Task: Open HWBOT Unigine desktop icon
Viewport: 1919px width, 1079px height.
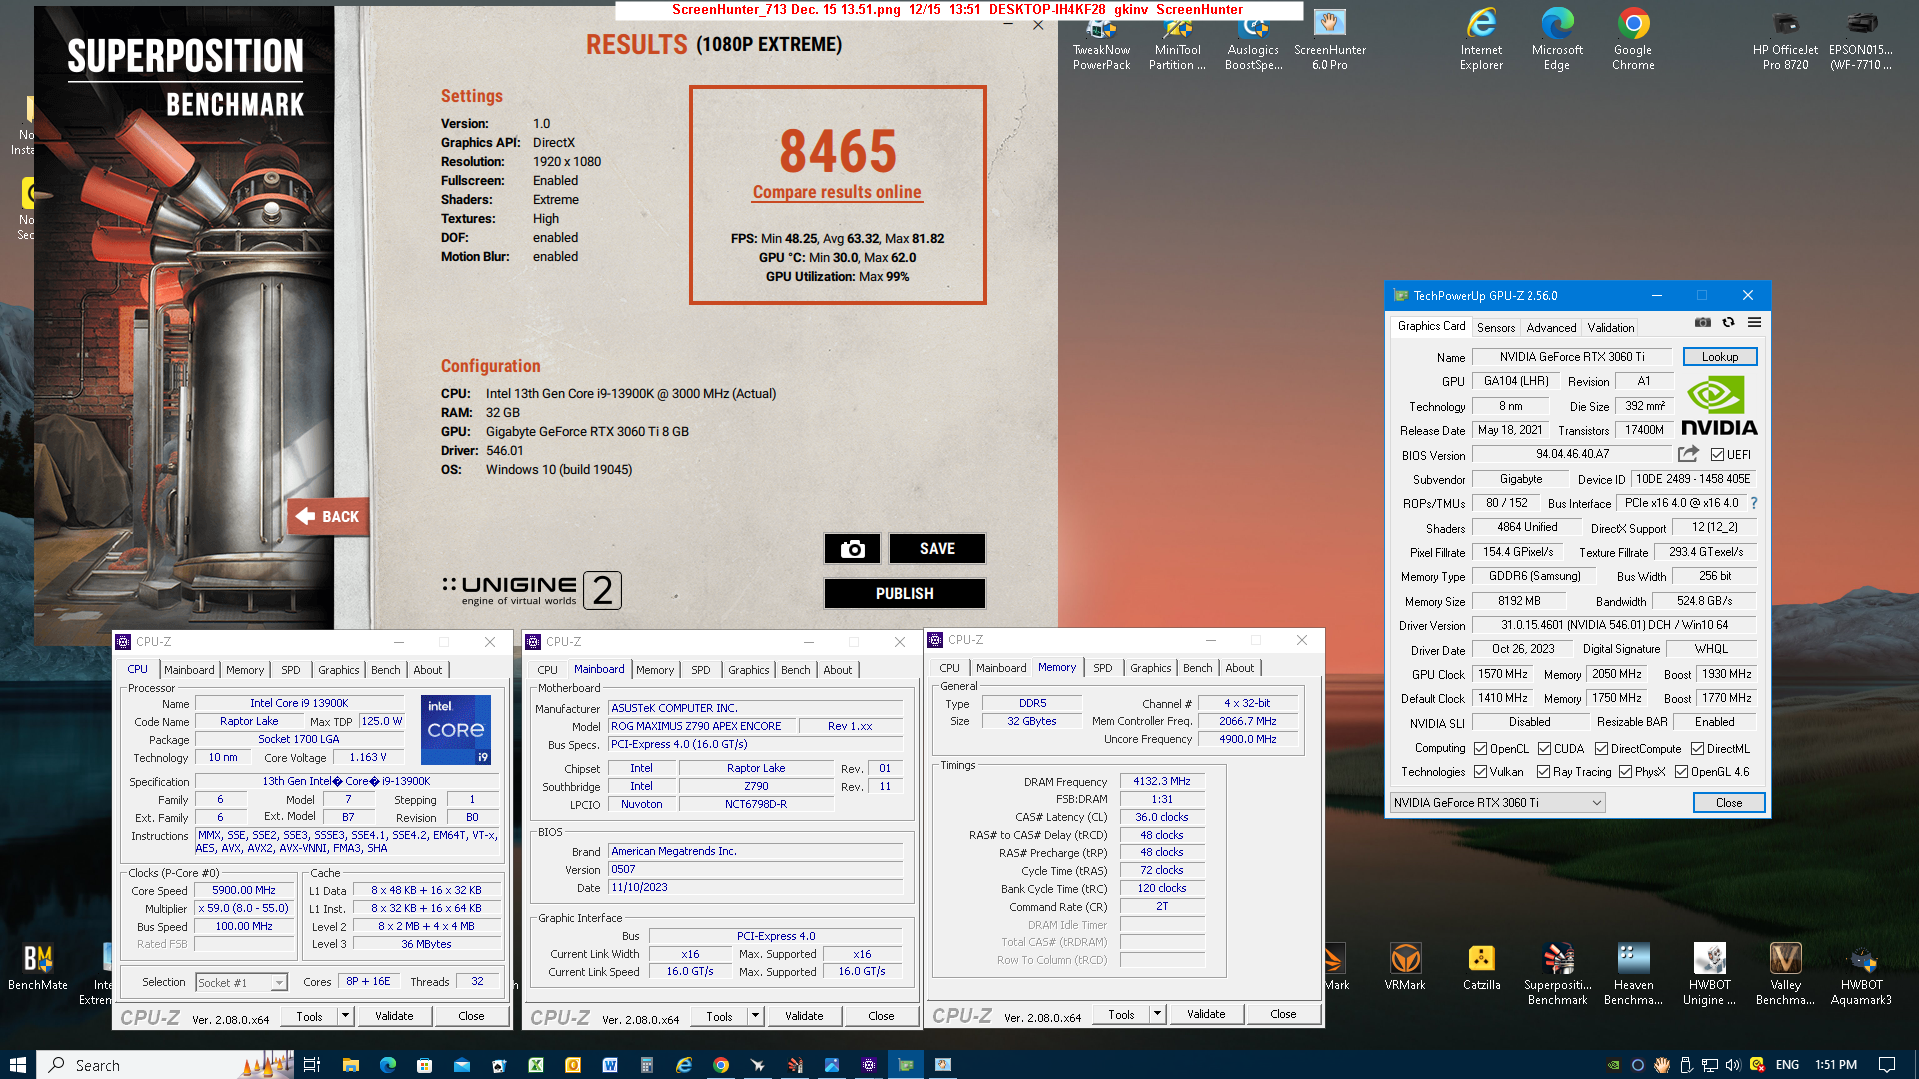Action: 1709,973
